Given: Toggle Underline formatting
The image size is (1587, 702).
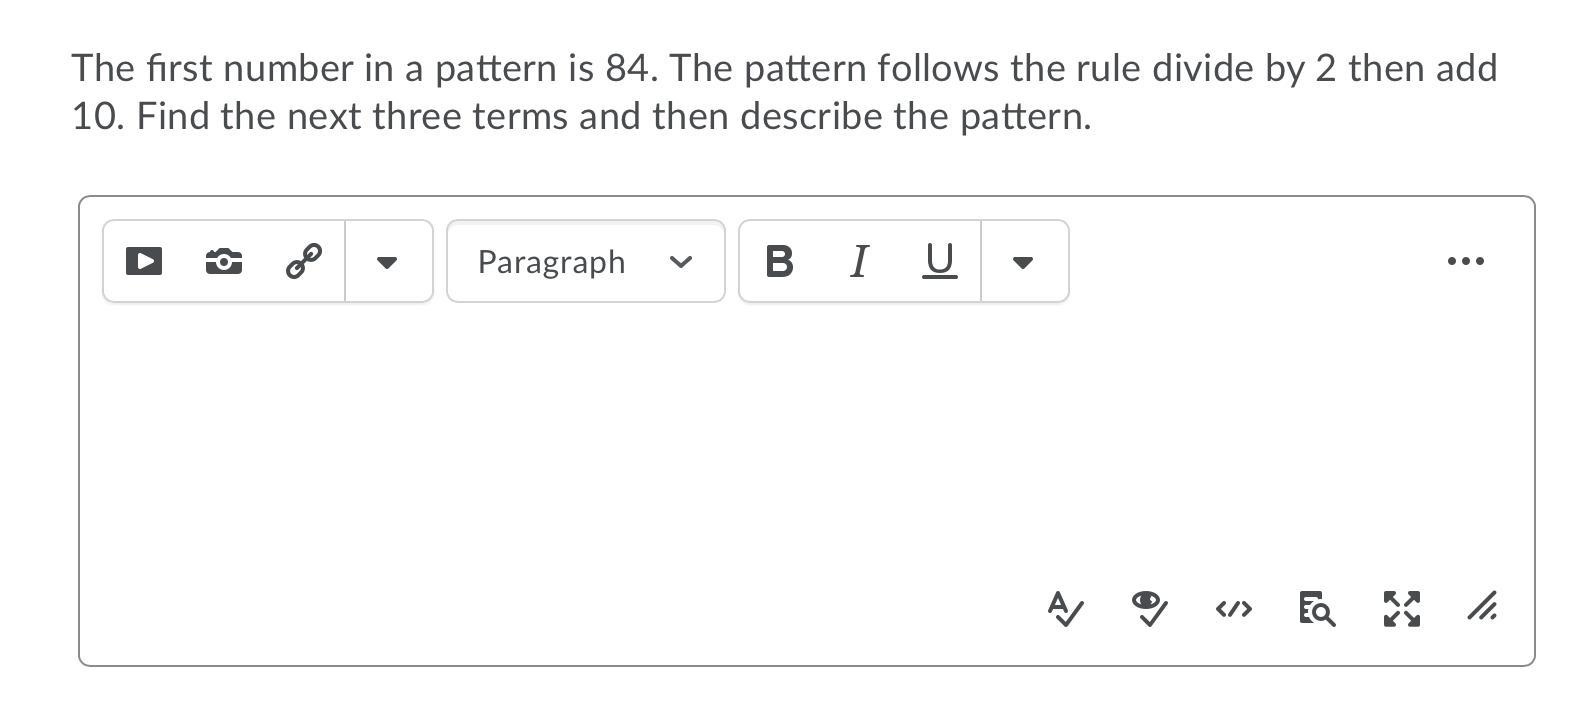Looking at the screenshot, I should (x=939, y=262).
